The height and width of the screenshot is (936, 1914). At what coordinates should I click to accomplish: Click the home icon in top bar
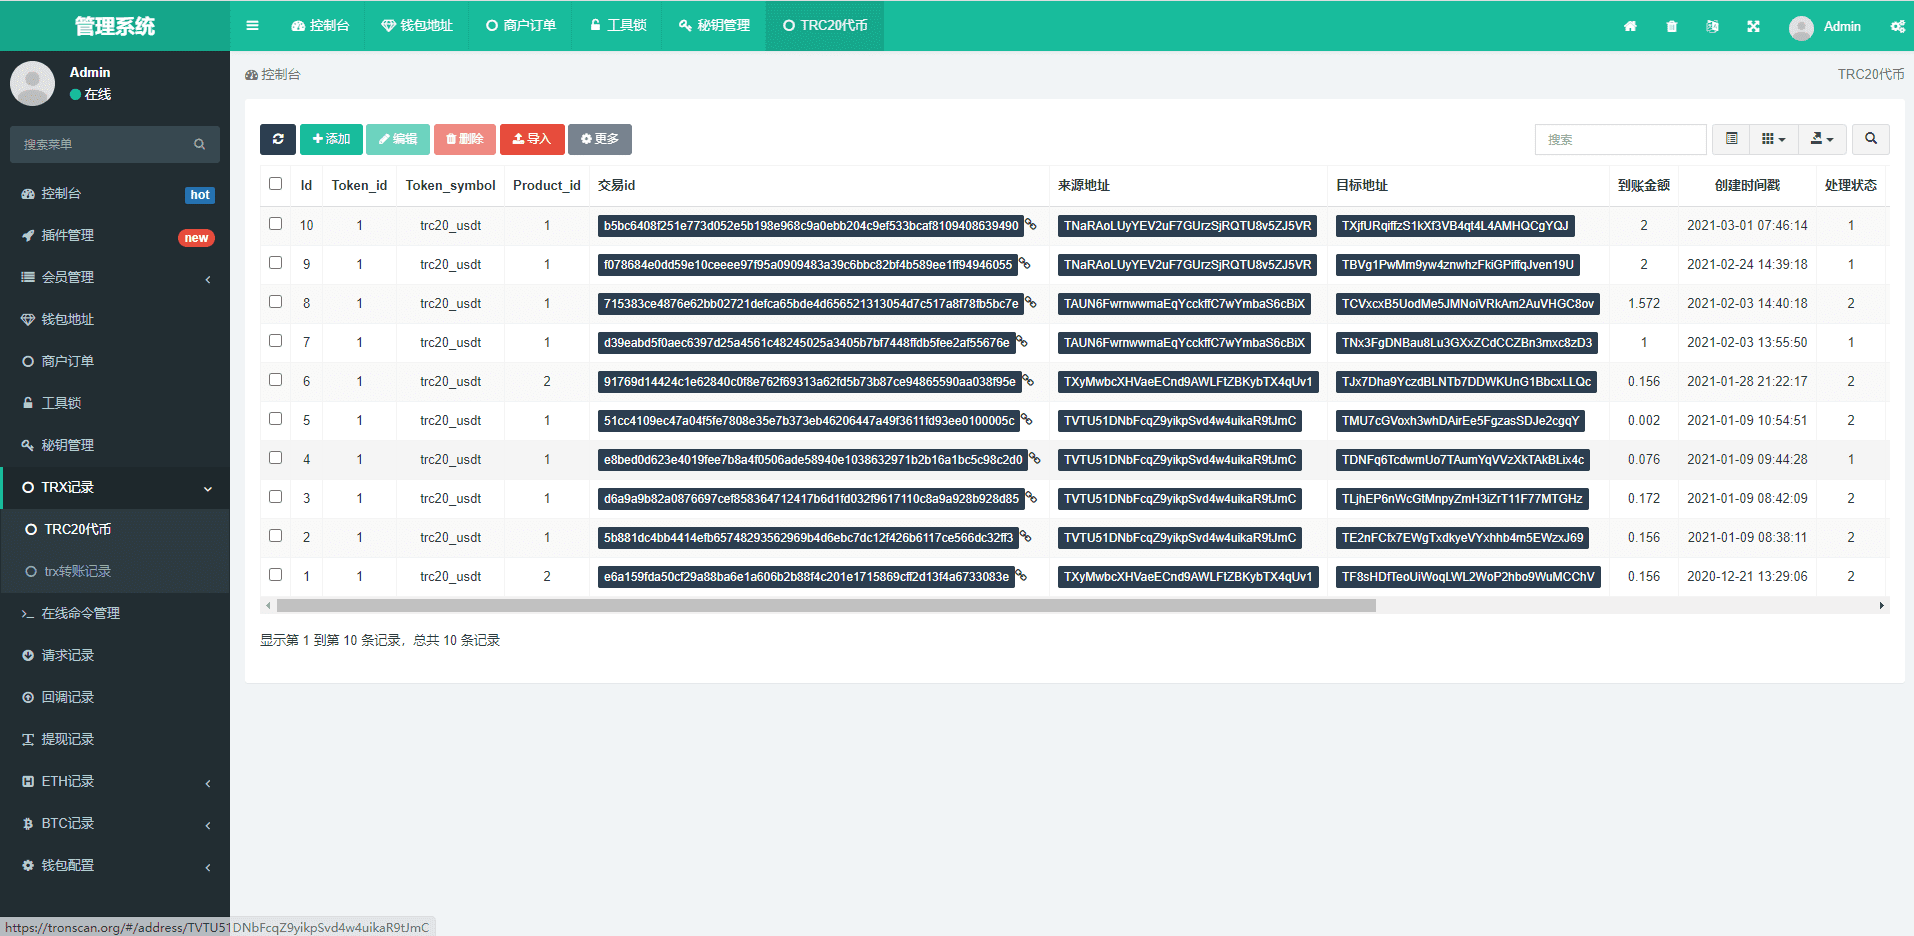pyautogui.click(x=1630, y=26)
